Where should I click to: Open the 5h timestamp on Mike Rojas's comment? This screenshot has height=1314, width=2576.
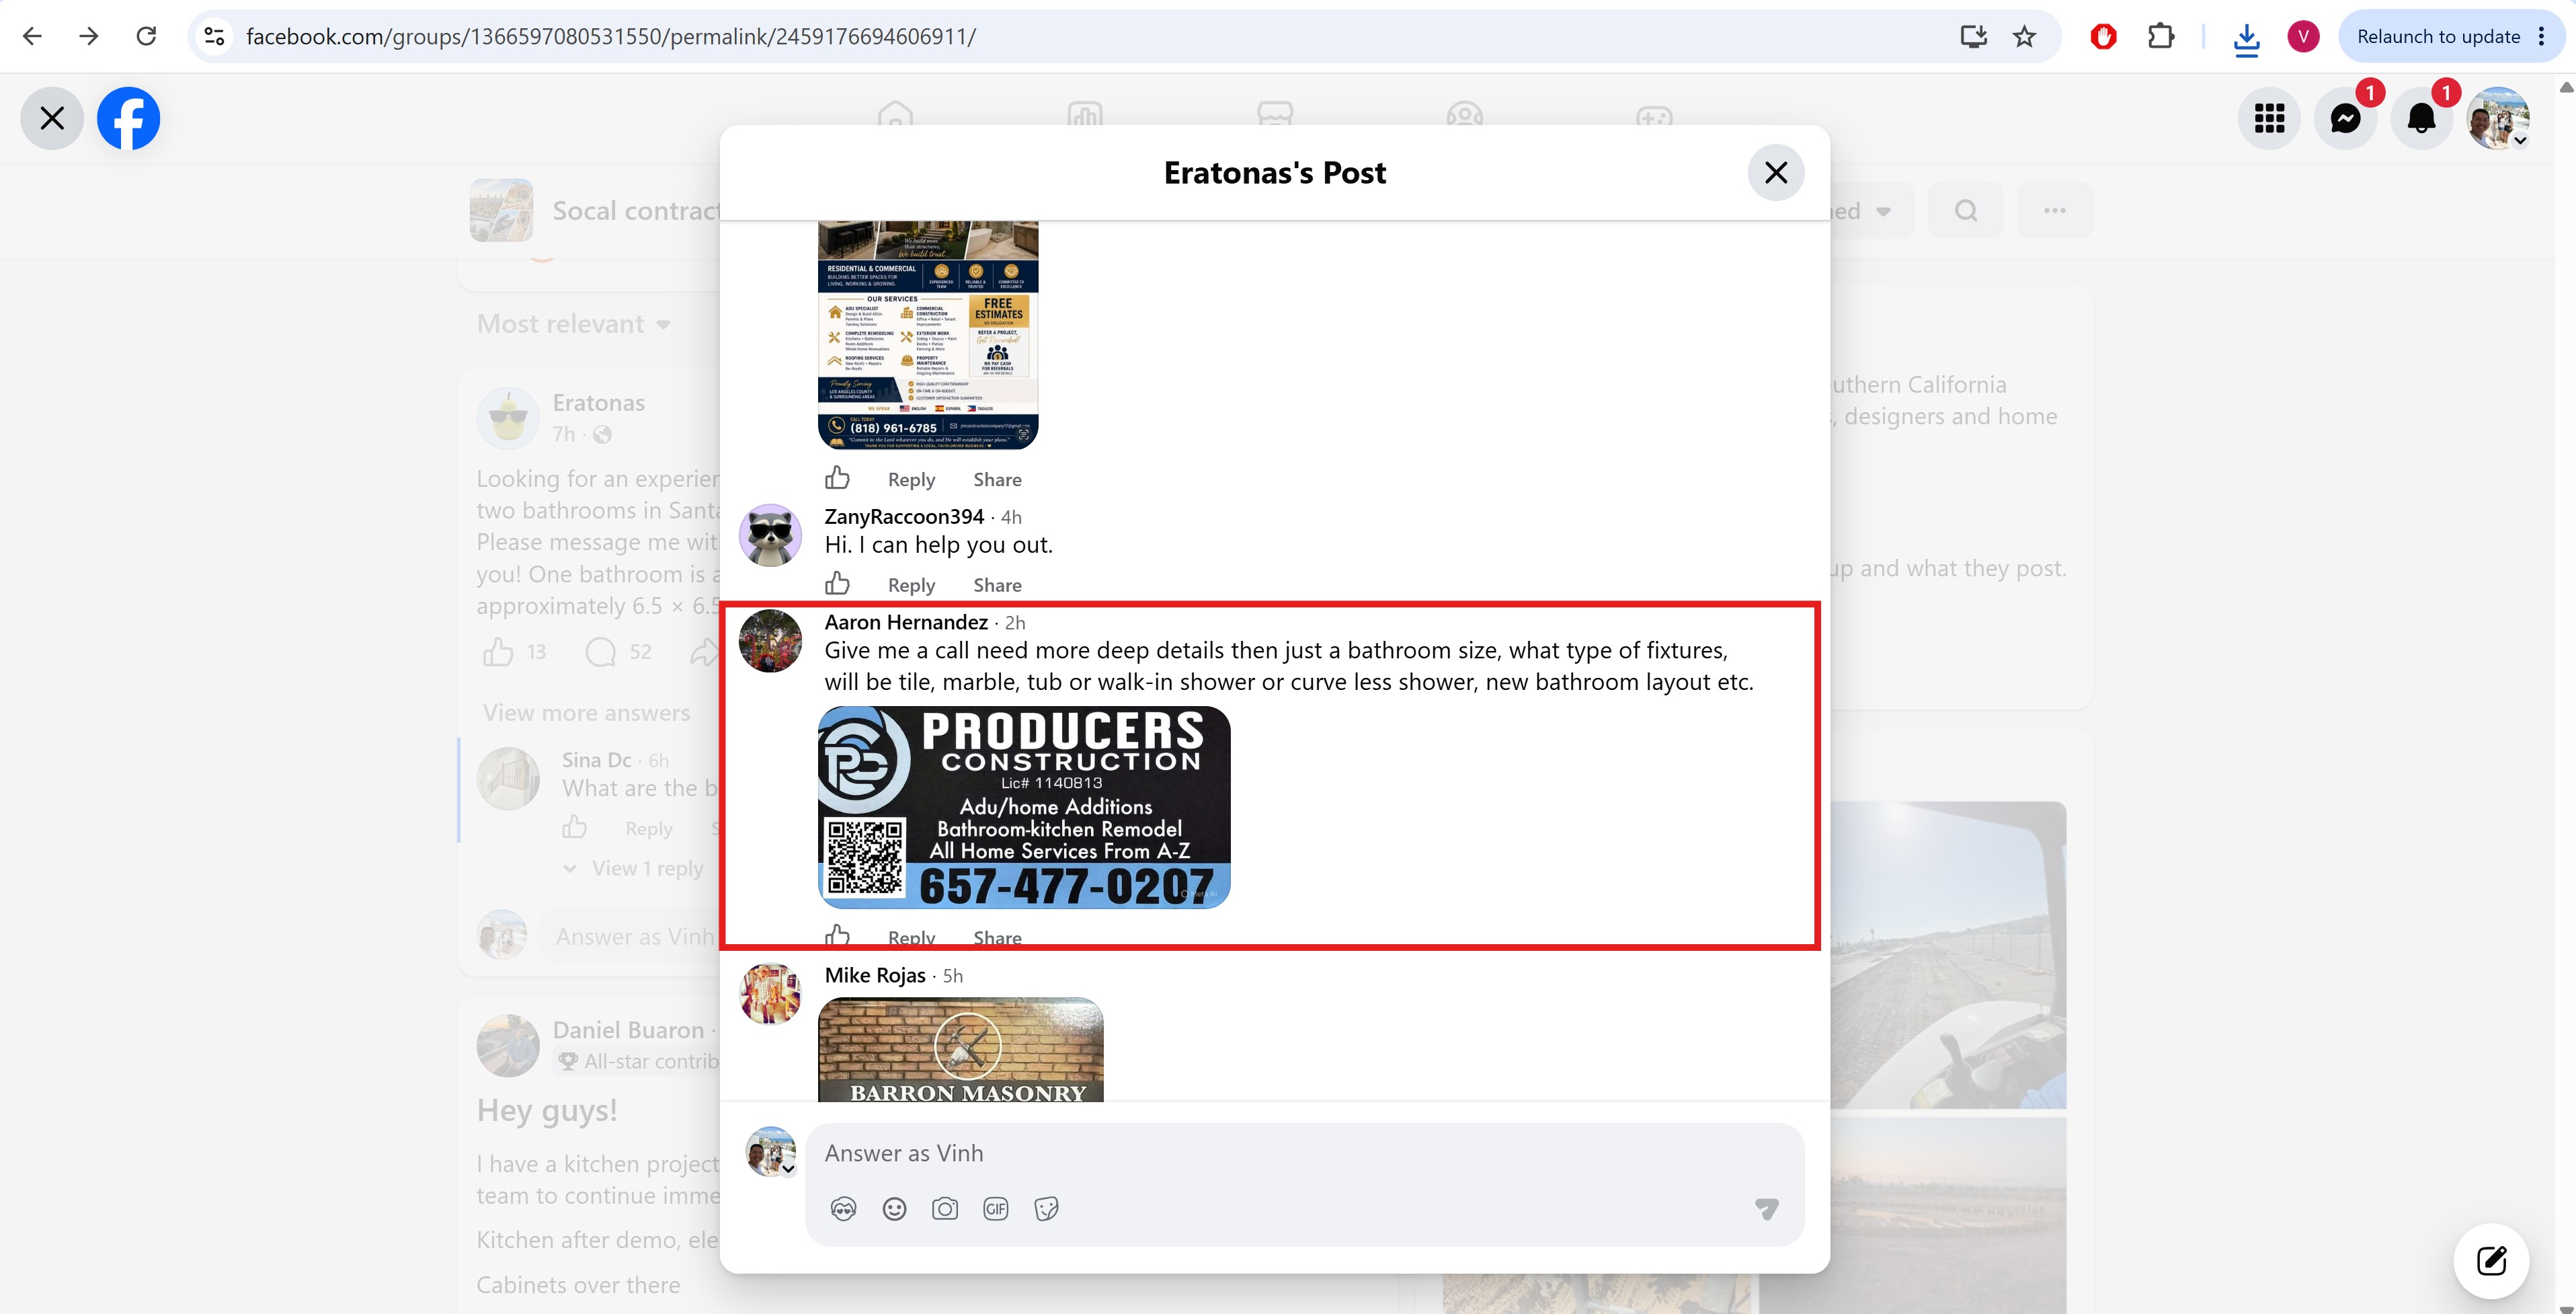tap(953, 976)
